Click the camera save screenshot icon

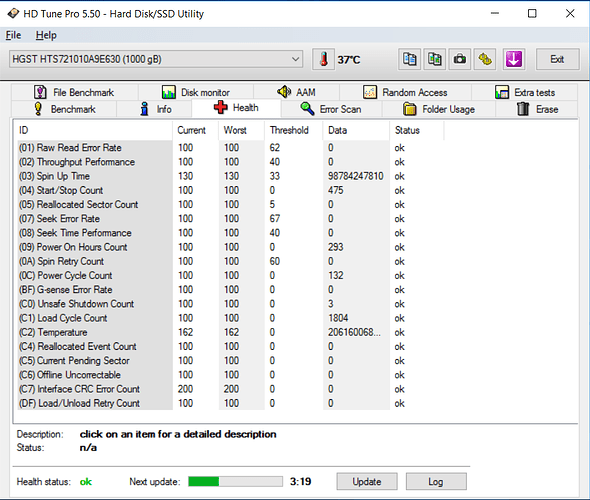pos(459,59)
